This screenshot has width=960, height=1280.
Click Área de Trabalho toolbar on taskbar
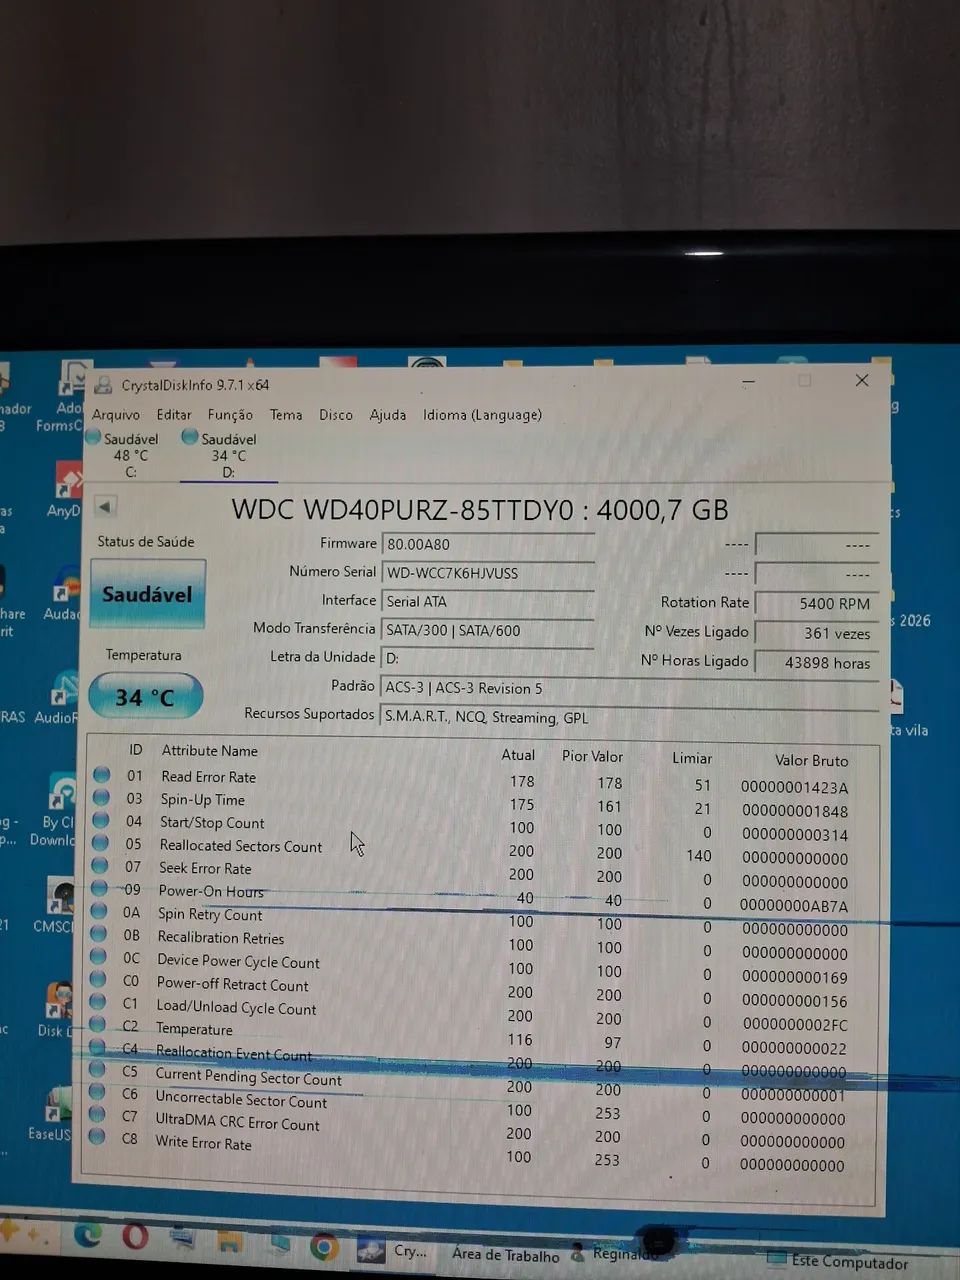pos(505,1254)
